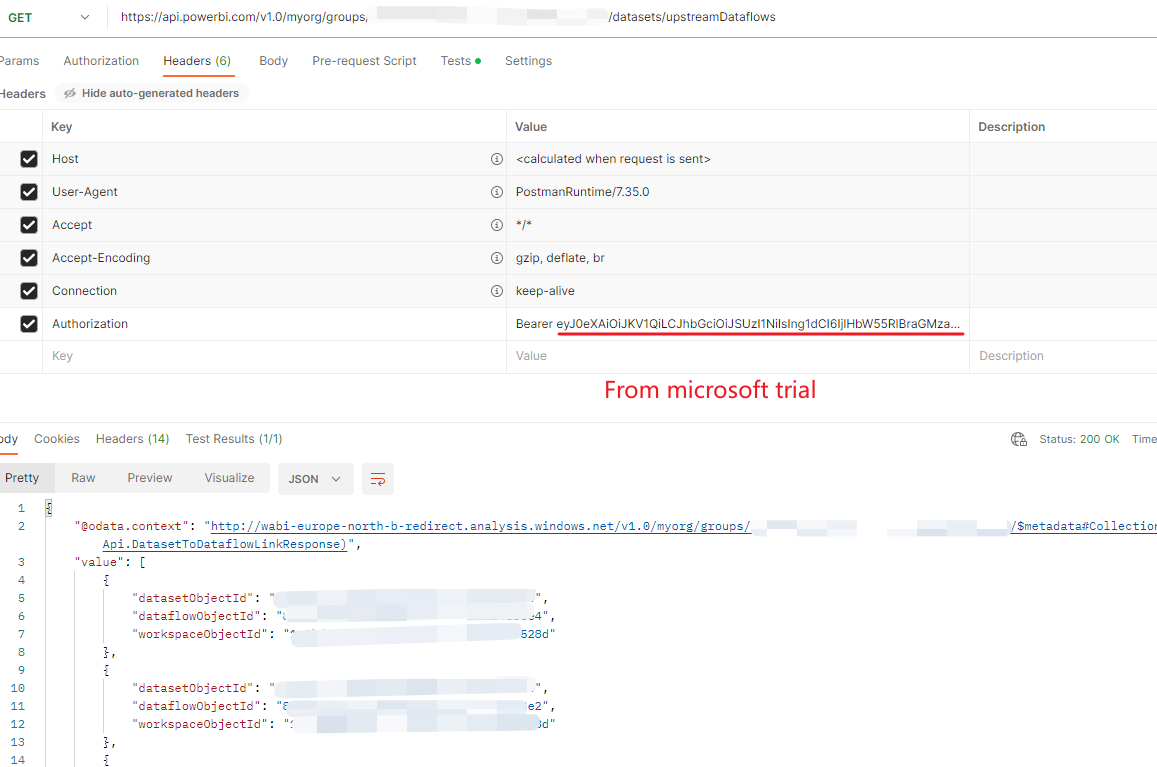
Task: Click the Api.DatasetToDataflowLinkResponse link
Action: coord(224,544)
